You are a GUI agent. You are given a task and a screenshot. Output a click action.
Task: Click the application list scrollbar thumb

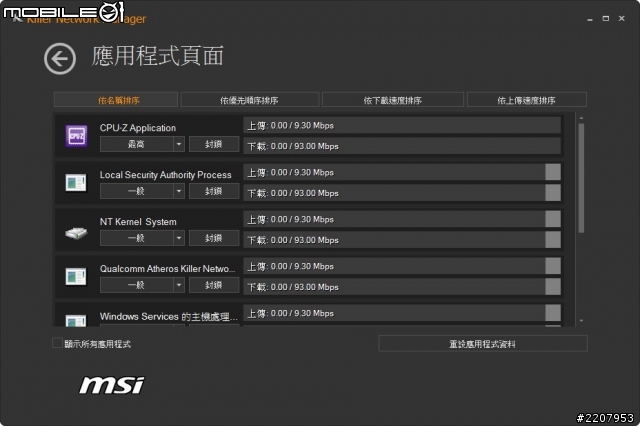click(x=581, y=178)
